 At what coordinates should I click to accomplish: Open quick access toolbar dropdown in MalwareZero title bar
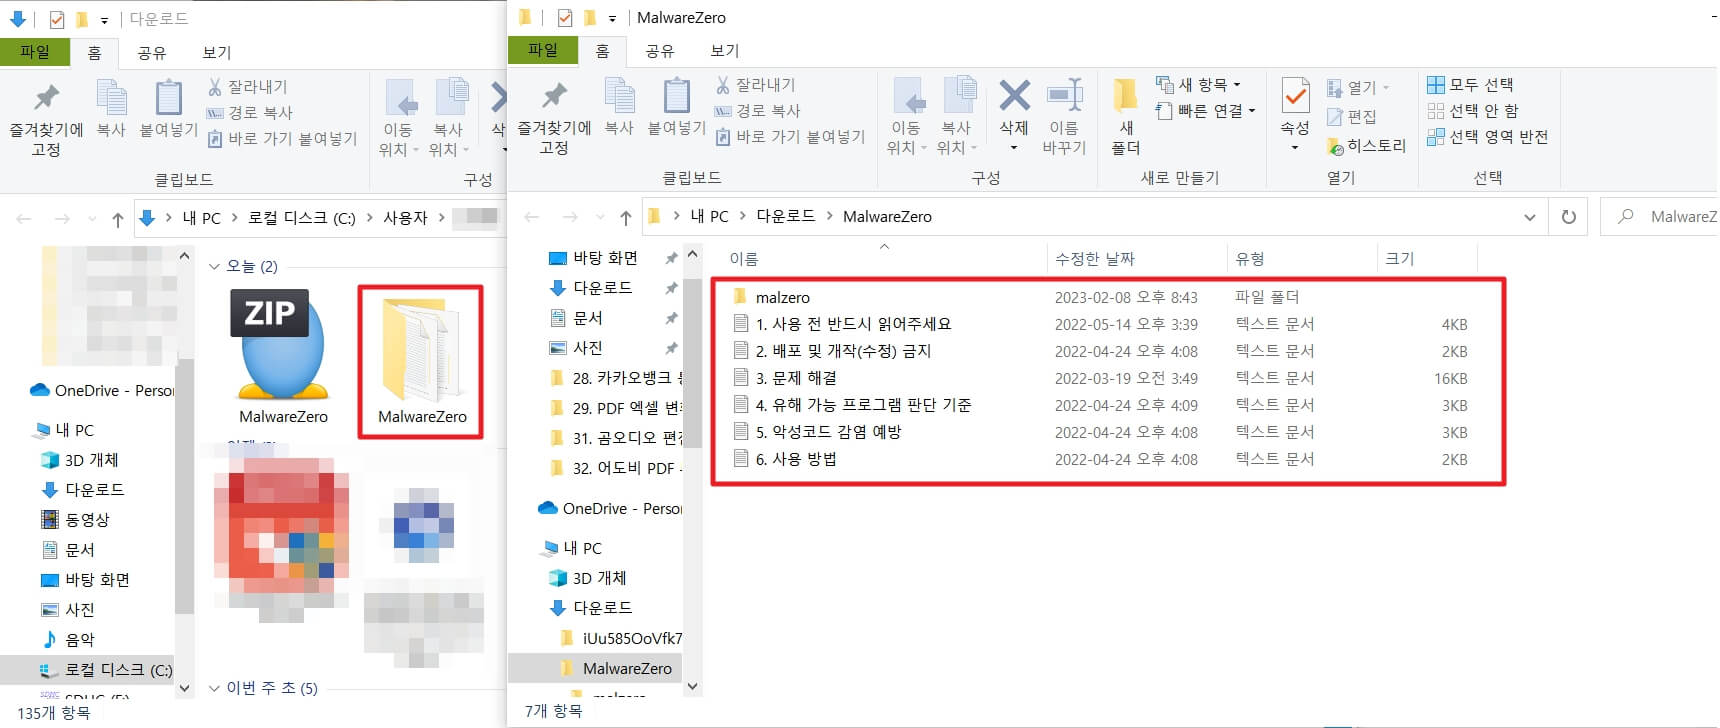click(x=612, y=18)
